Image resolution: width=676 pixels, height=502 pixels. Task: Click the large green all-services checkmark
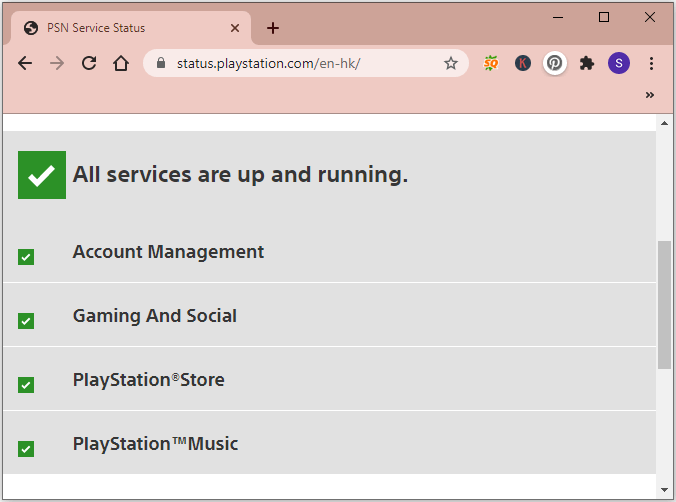[x=42, y=175]
